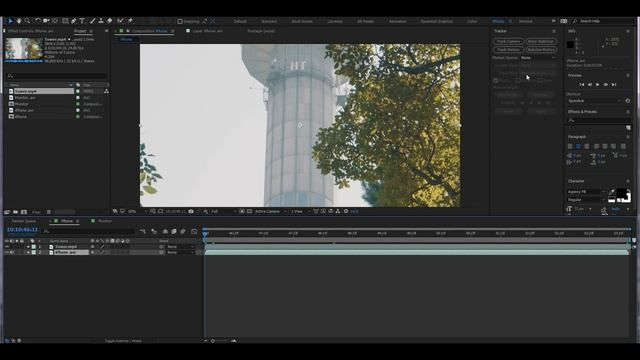Pick a color with the Character eyedropper
Image resolution: width=640 pixels, height=360 pixels.
612,191
